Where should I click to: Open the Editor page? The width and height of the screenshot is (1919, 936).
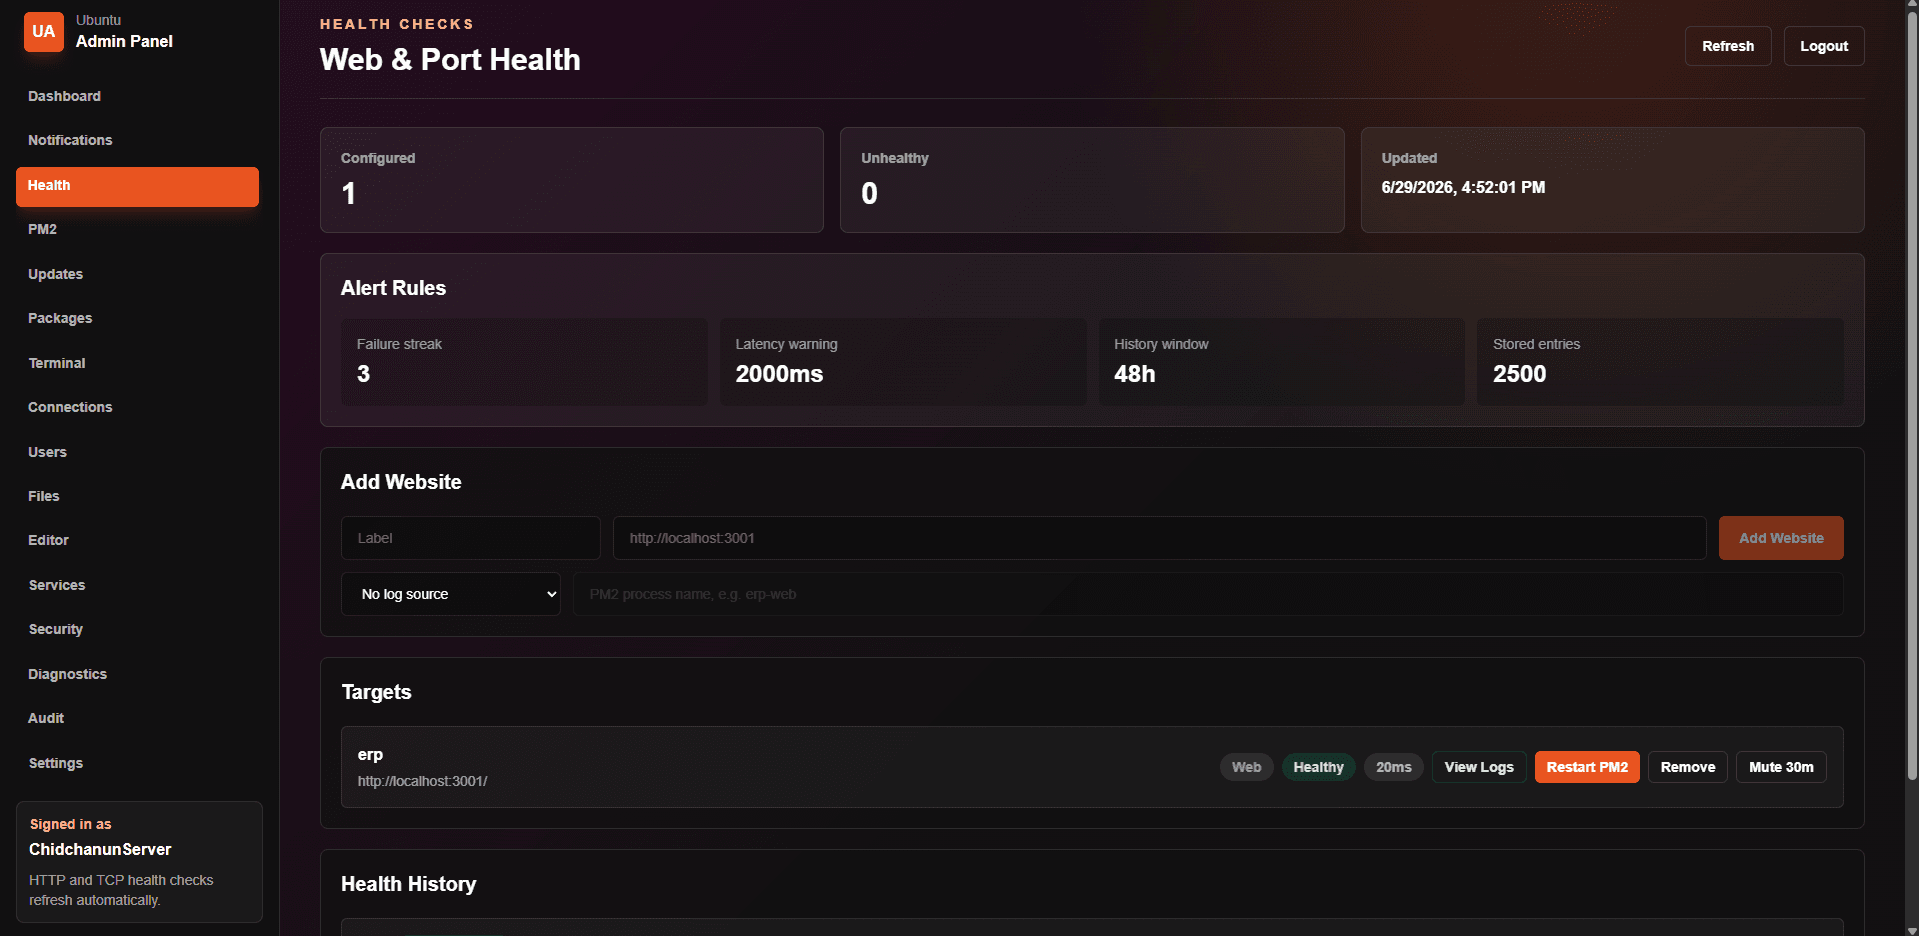point(48,540)
